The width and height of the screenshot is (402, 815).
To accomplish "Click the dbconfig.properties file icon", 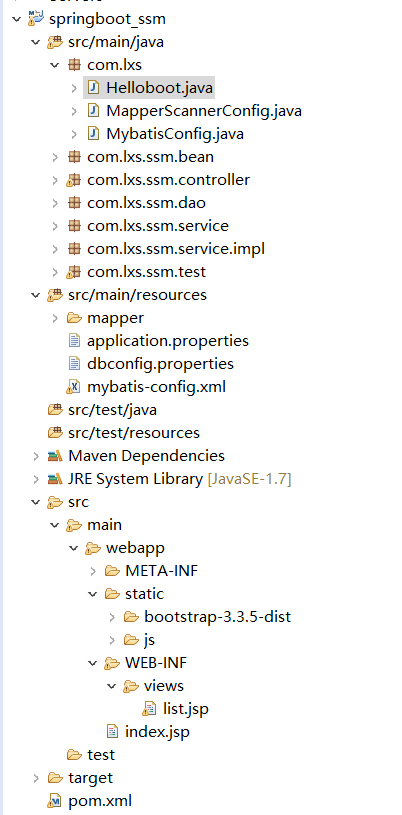I will click(x=74, y=364).
